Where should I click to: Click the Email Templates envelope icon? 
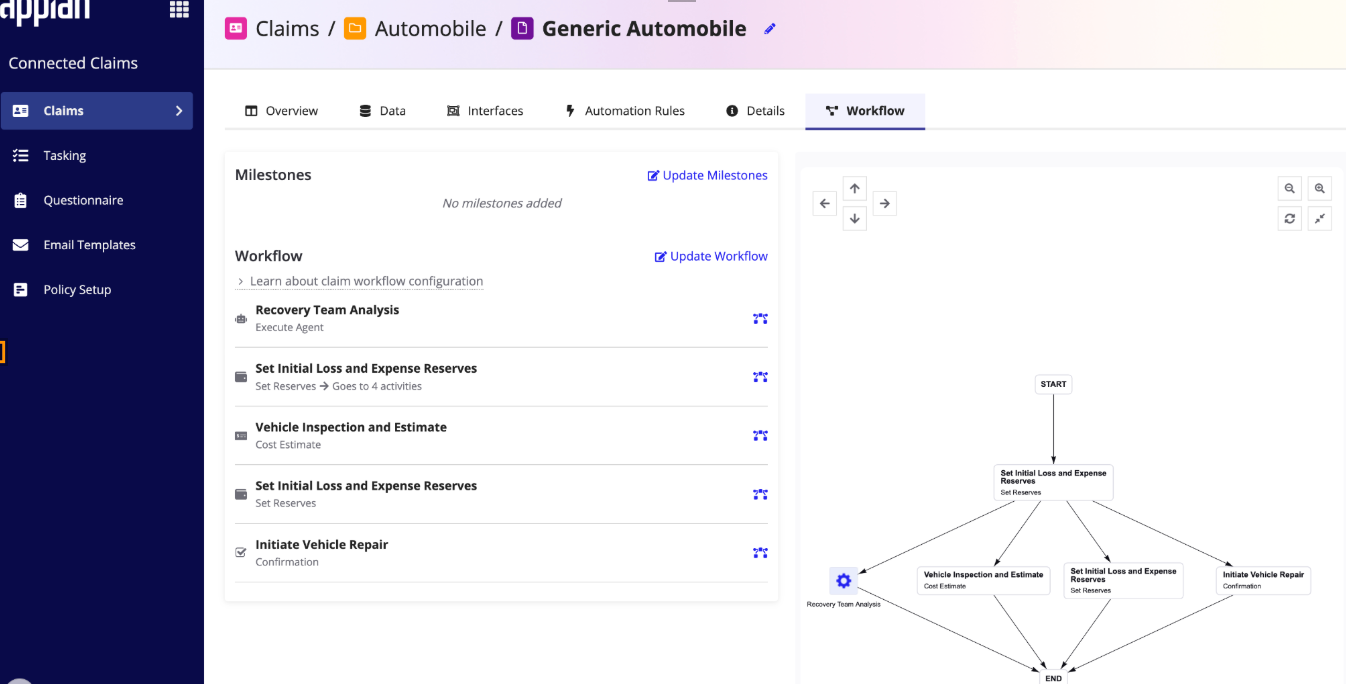(20, 245)
